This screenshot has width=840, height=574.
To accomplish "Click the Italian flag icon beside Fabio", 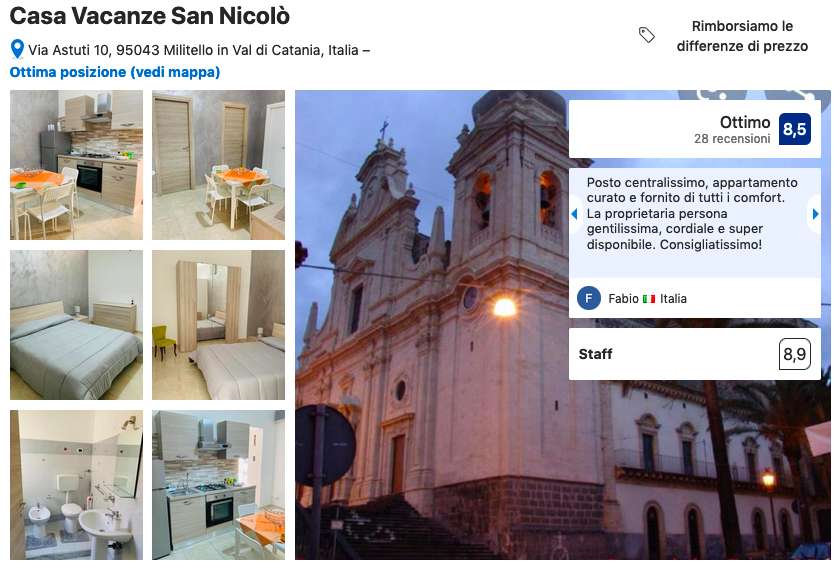I will pyautogui.click(x=649, y=299).
